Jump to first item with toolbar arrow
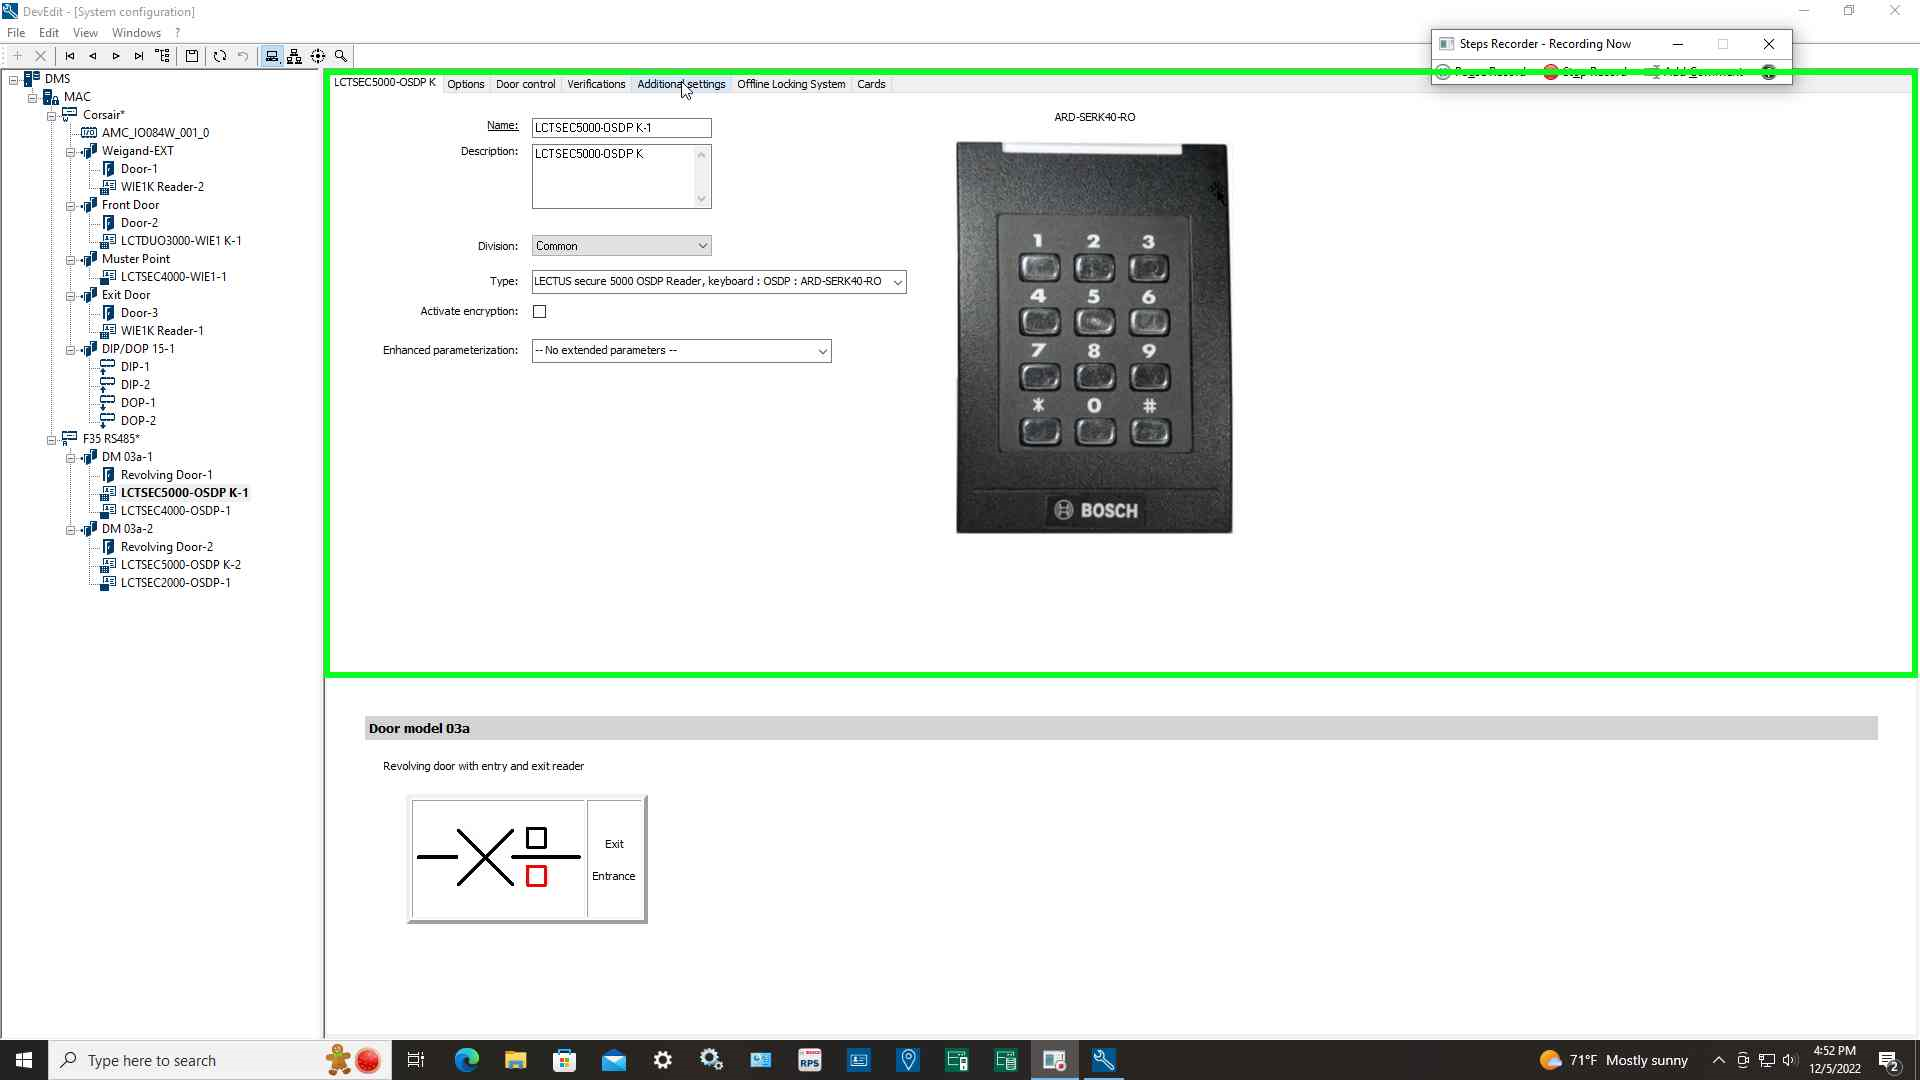This screenshot has width=1920, height=1080. [70, 56]
